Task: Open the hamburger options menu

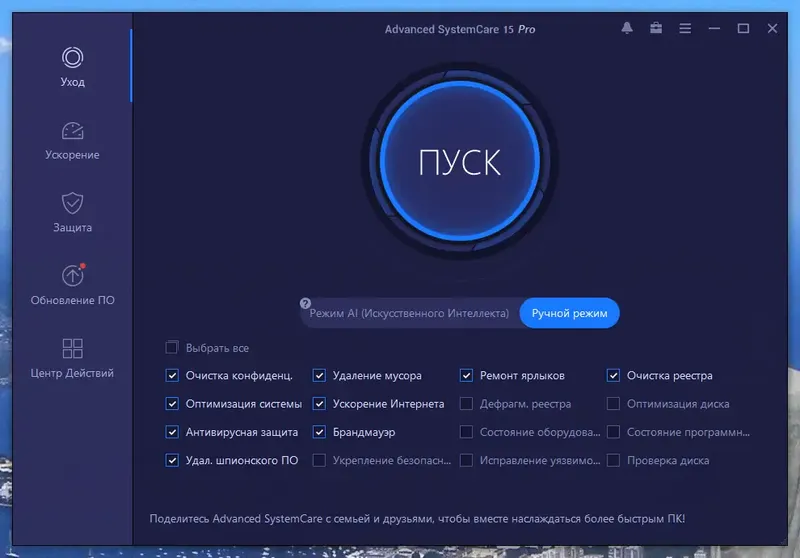Action: tap(685, 29)
